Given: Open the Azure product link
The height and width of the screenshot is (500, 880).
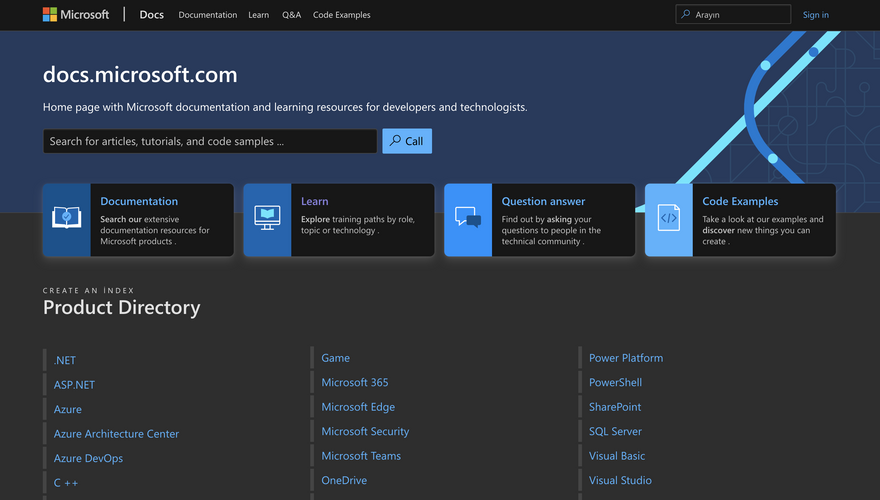Looking at the screenshot, I should coord(68,409).
